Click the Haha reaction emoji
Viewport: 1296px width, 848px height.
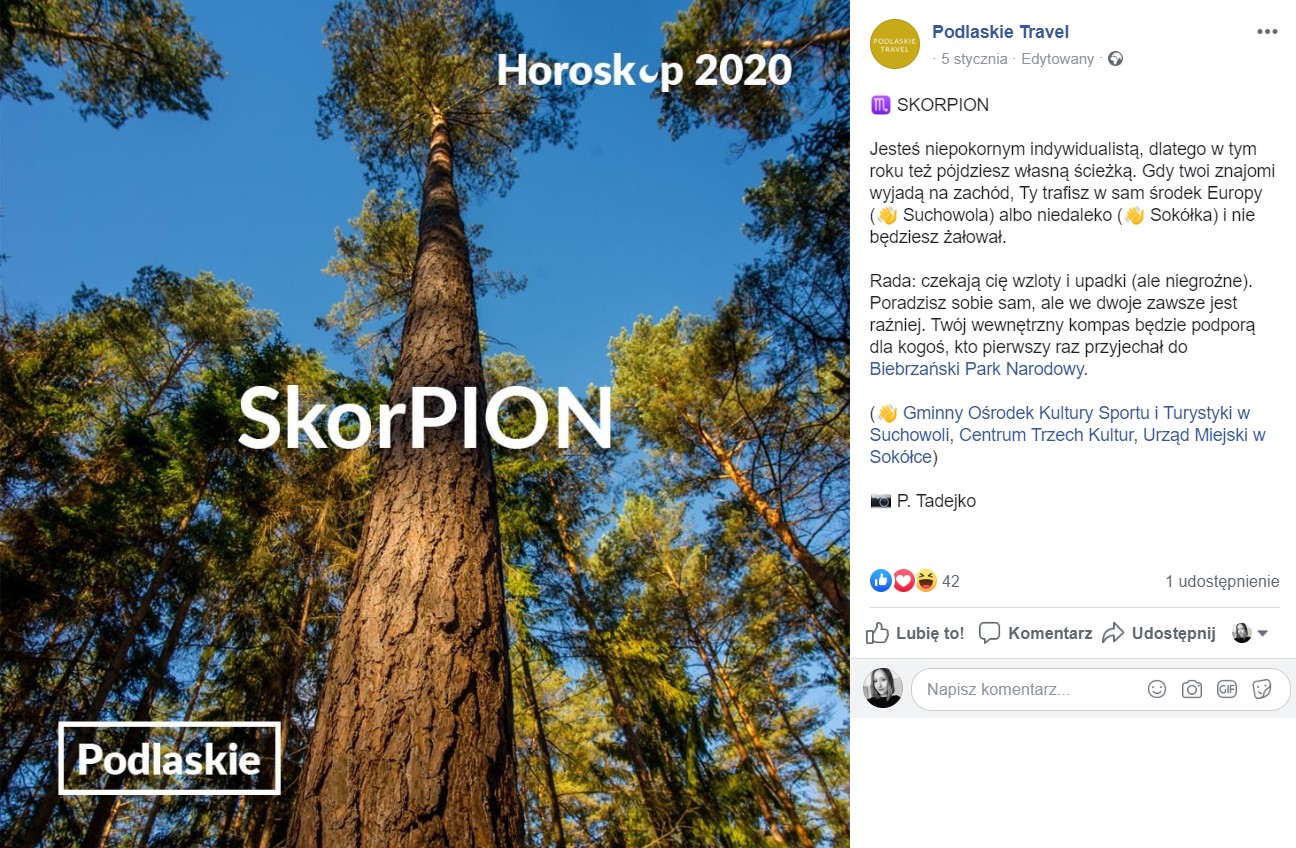coord(926,580)
